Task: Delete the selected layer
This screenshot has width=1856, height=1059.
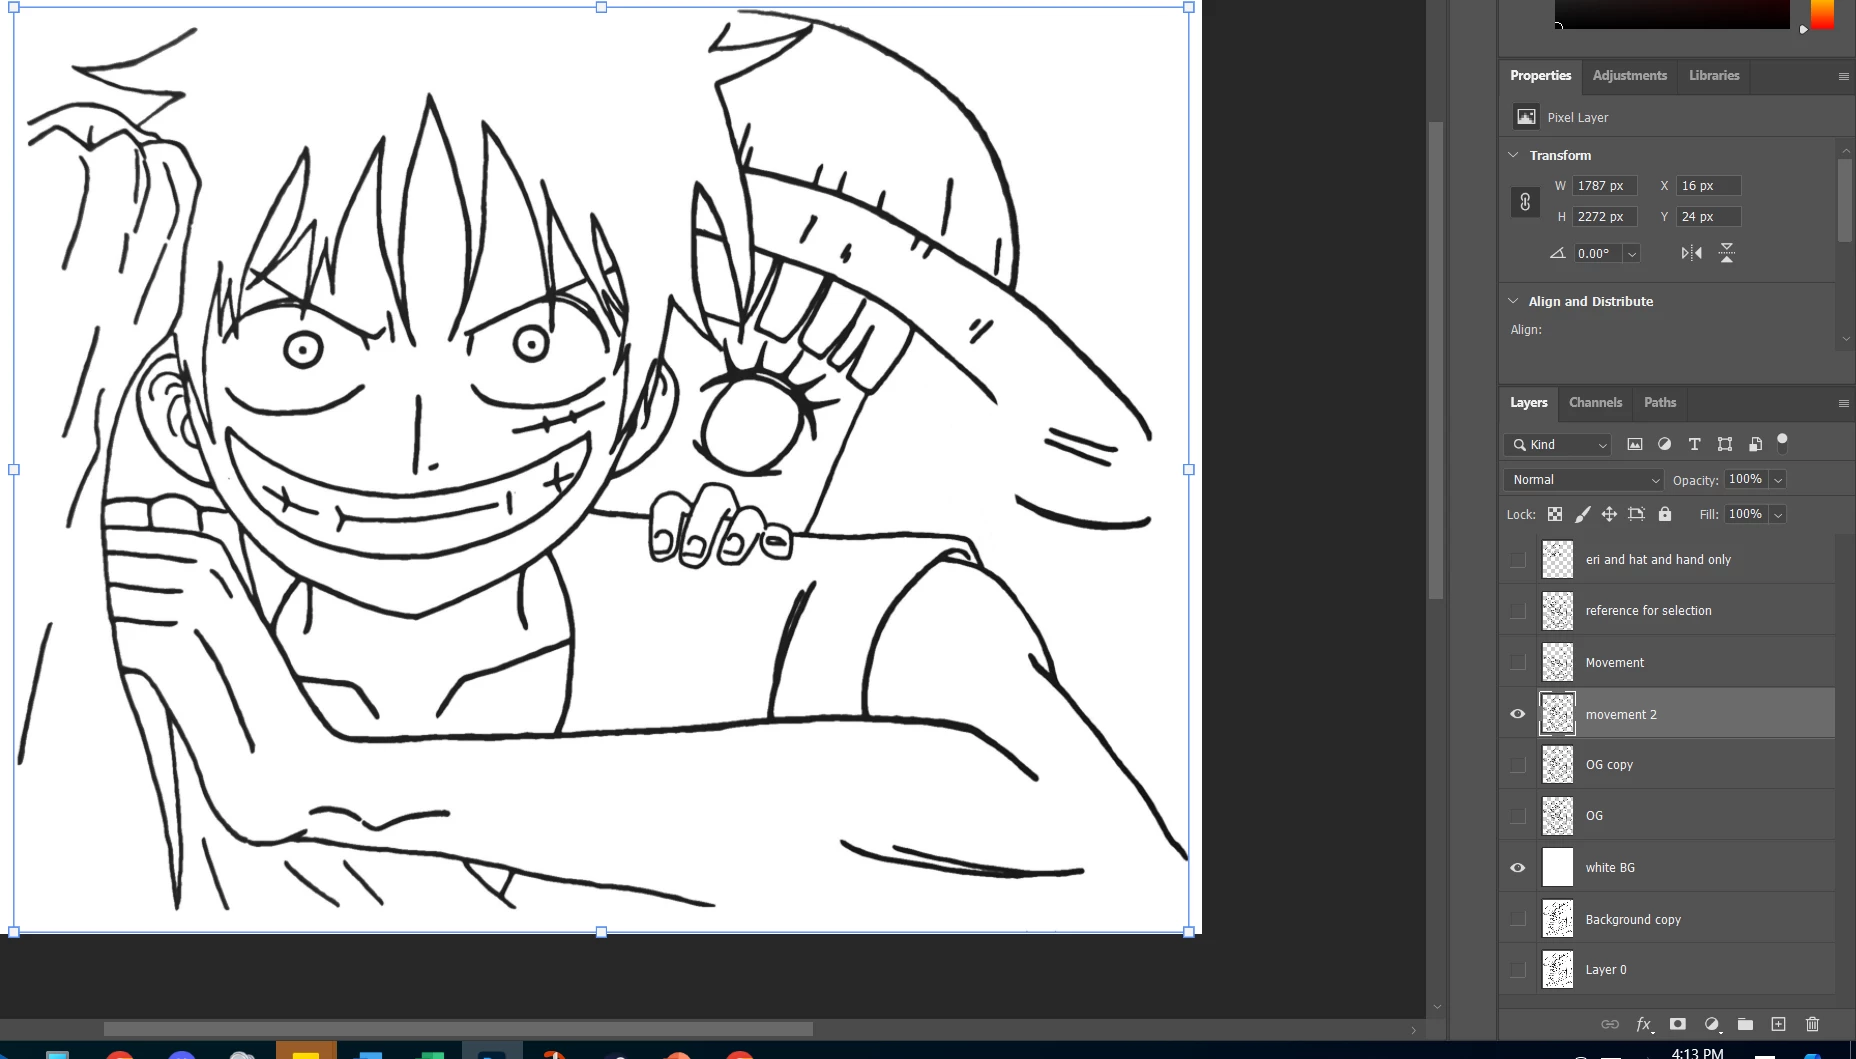Action: click(x=1812, y=1024)
